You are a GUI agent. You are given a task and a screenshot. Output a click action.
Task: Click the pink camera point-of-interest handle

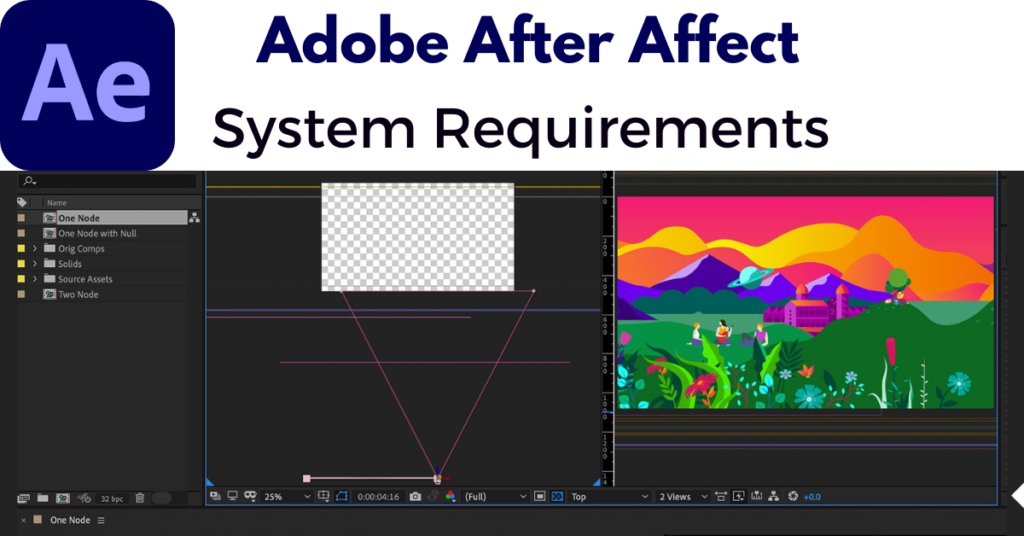click(306, 479)
